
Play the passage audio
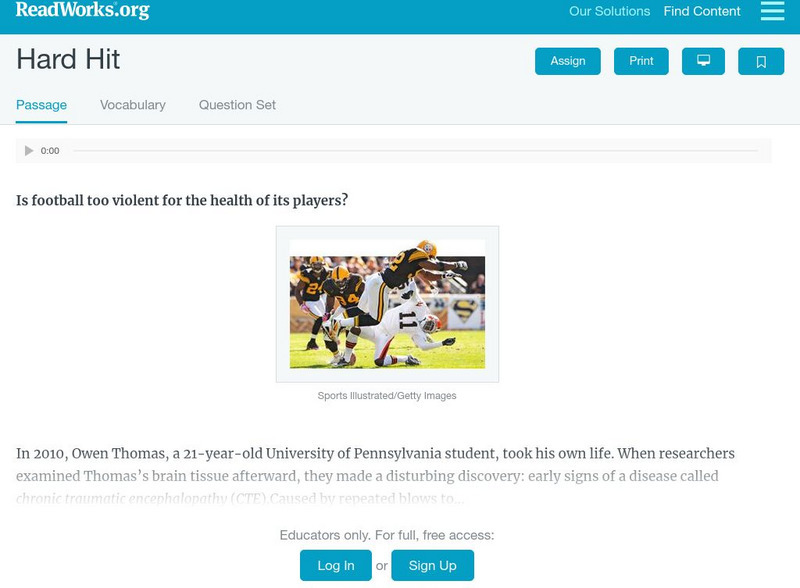click(x=29, y=151)
